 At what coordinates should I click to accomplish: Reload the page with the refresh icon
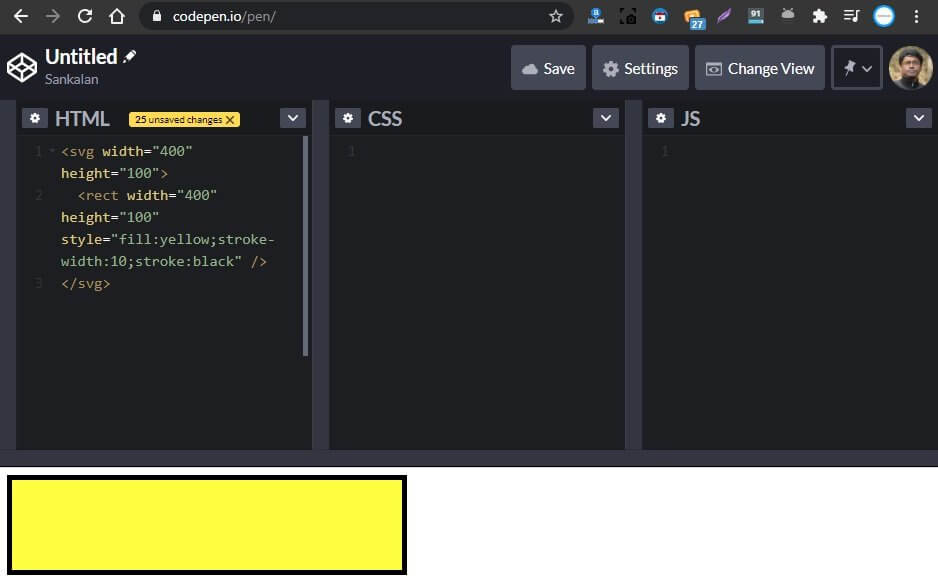point(85,16)
